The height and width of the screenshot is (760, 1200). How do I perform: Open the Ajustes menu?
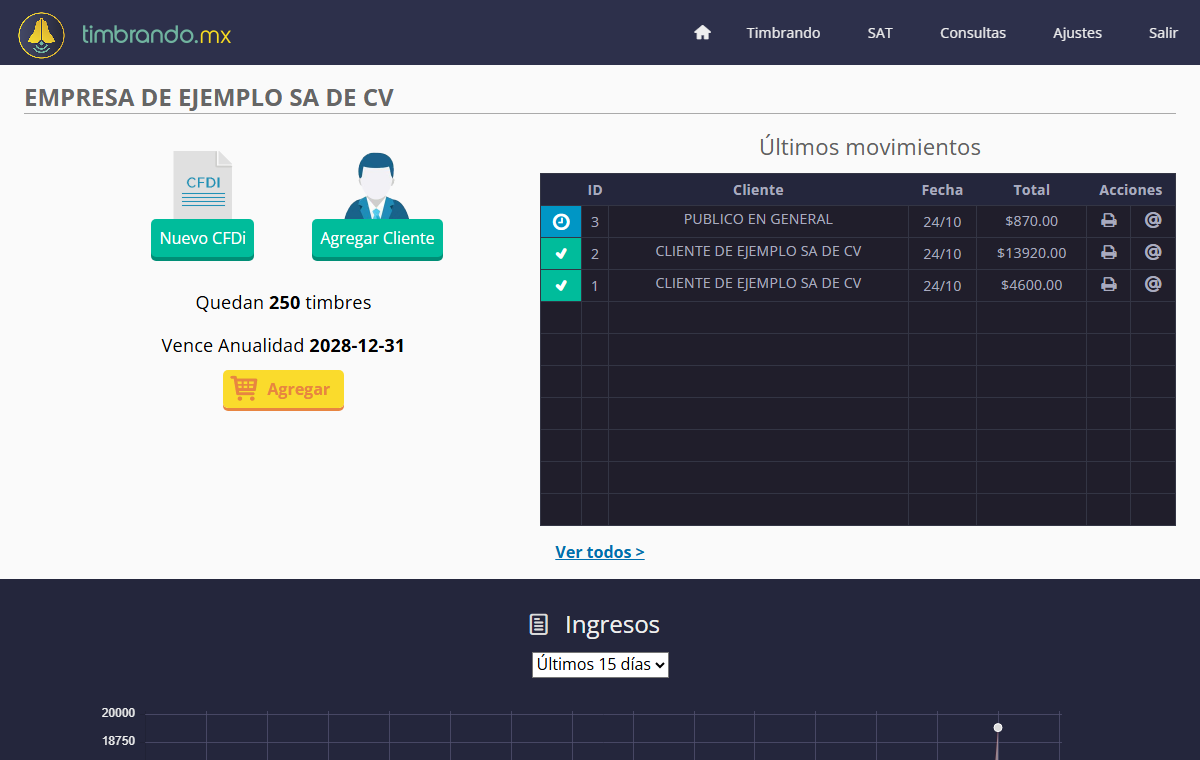(1077, 33)
